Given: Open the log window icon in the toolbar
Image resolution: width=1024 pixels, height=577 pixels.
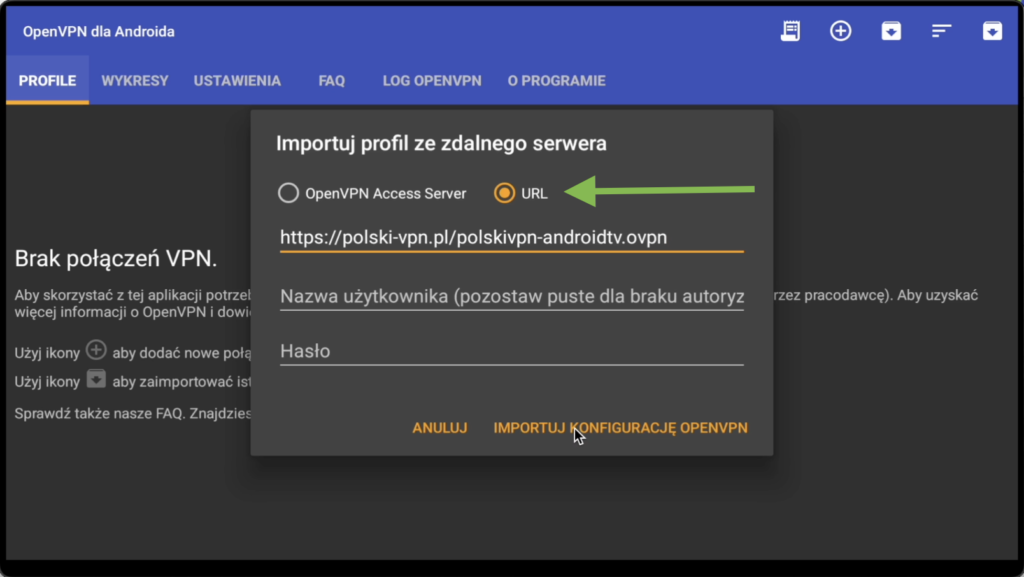Looking at the screenshot, I should tap(790, 31).
